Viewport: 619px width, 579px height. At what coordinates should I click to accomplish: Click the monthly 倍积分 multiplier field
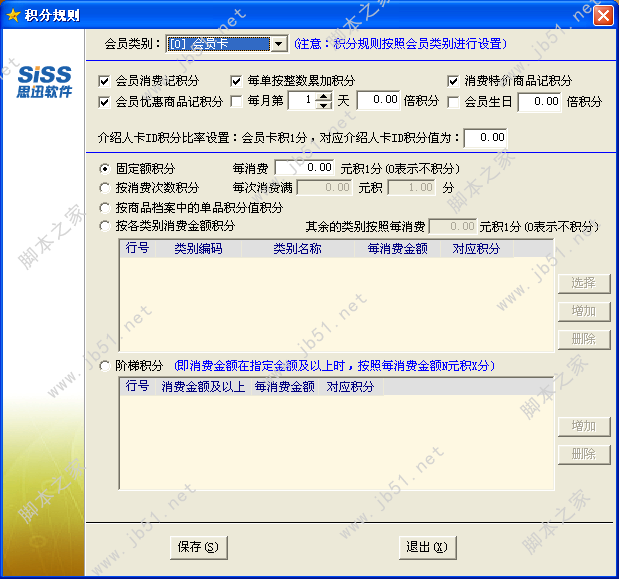[378, 100]
